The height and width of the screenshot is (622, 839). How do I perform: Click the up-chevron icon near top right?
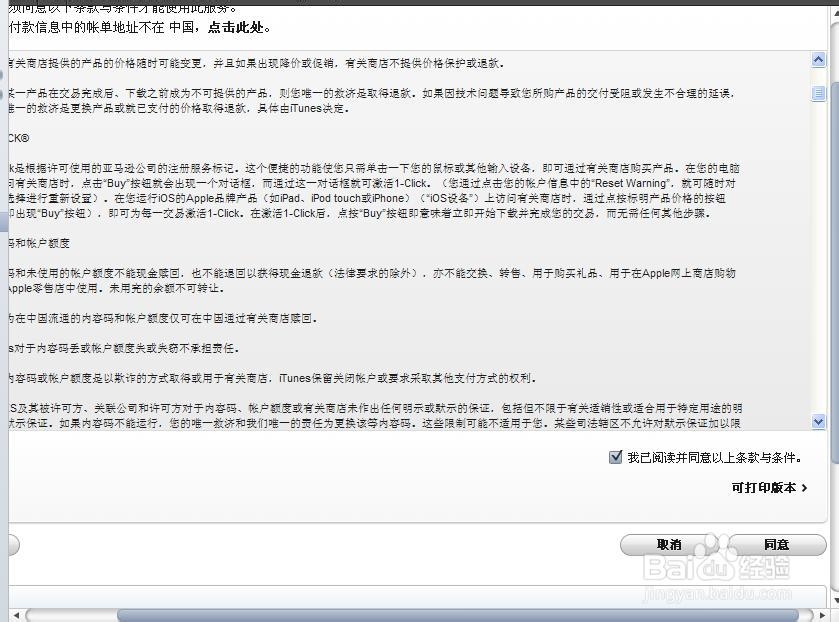819,59
